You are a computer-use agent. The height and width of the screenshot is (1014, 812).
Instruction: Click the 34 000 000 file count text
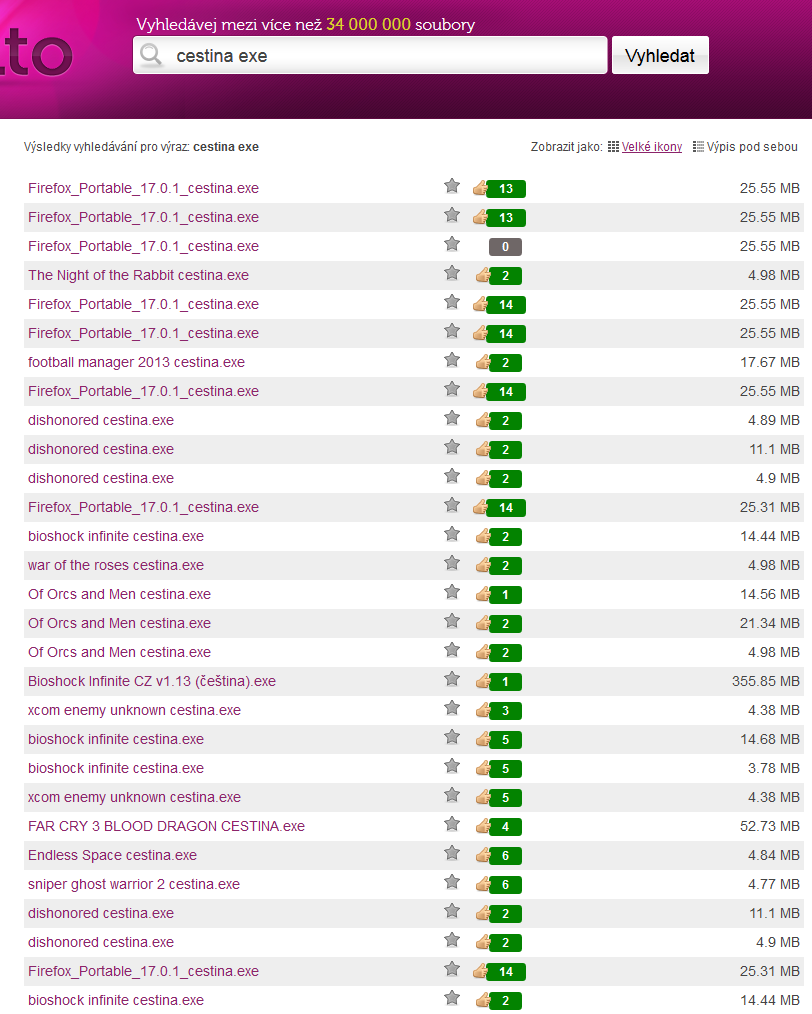tap(369, 25)
